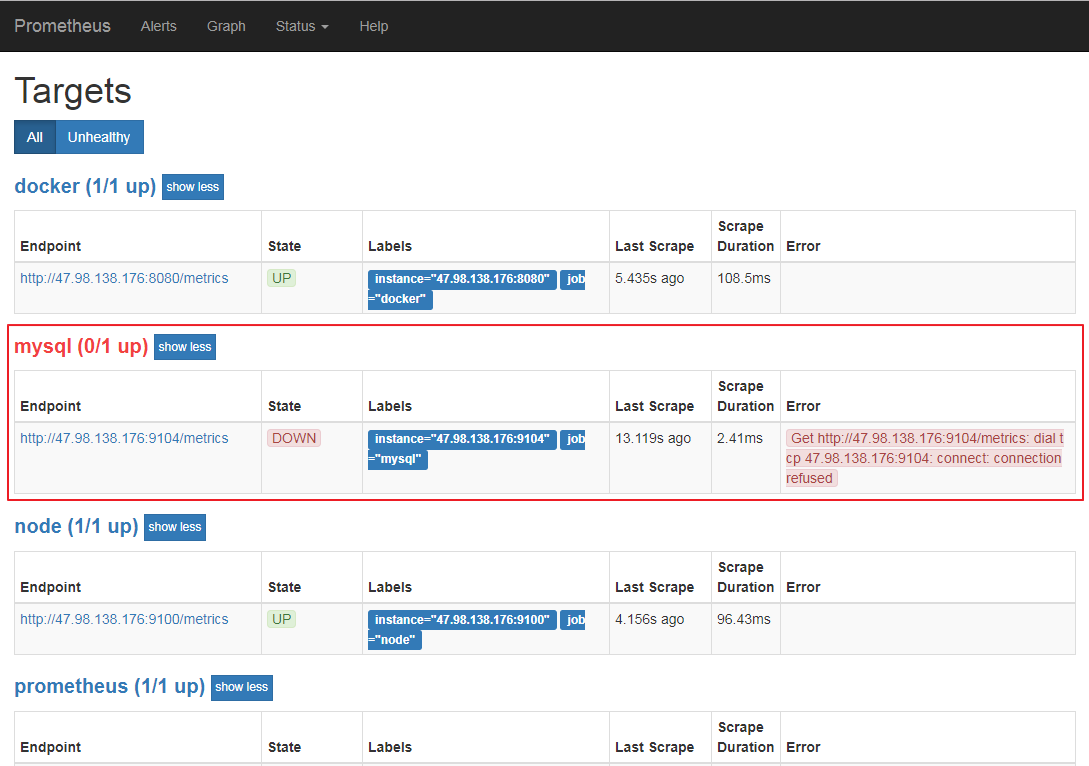The width and height of the screenshot is (1089, 766).
Task: Click the docker (1/1 up) heading
Action: click(85, 187)
